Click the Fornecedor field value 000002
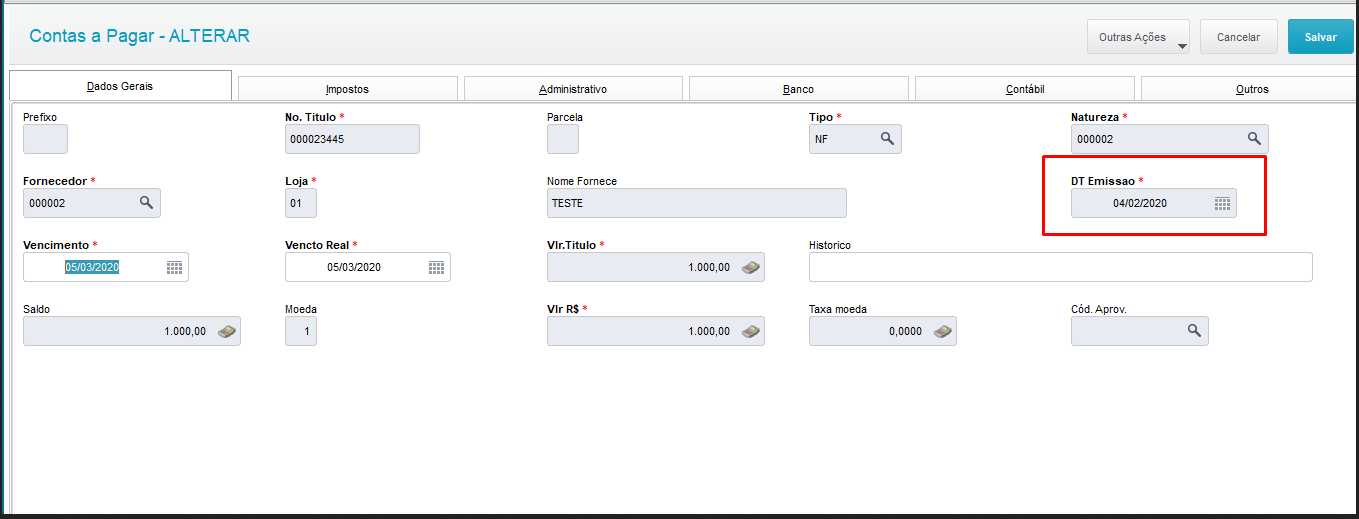 (x=91, y=203)
